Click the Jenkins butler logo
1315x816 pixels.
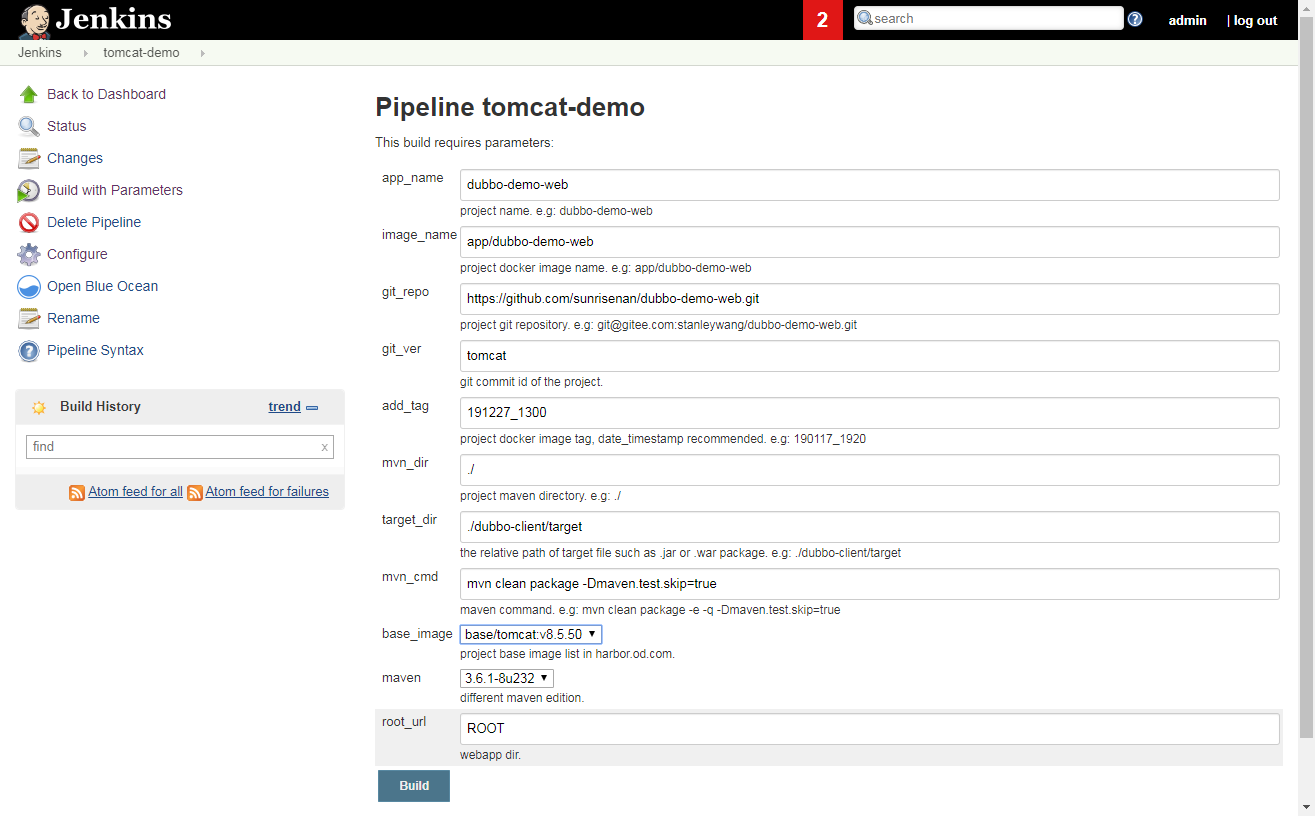point(34,19)
